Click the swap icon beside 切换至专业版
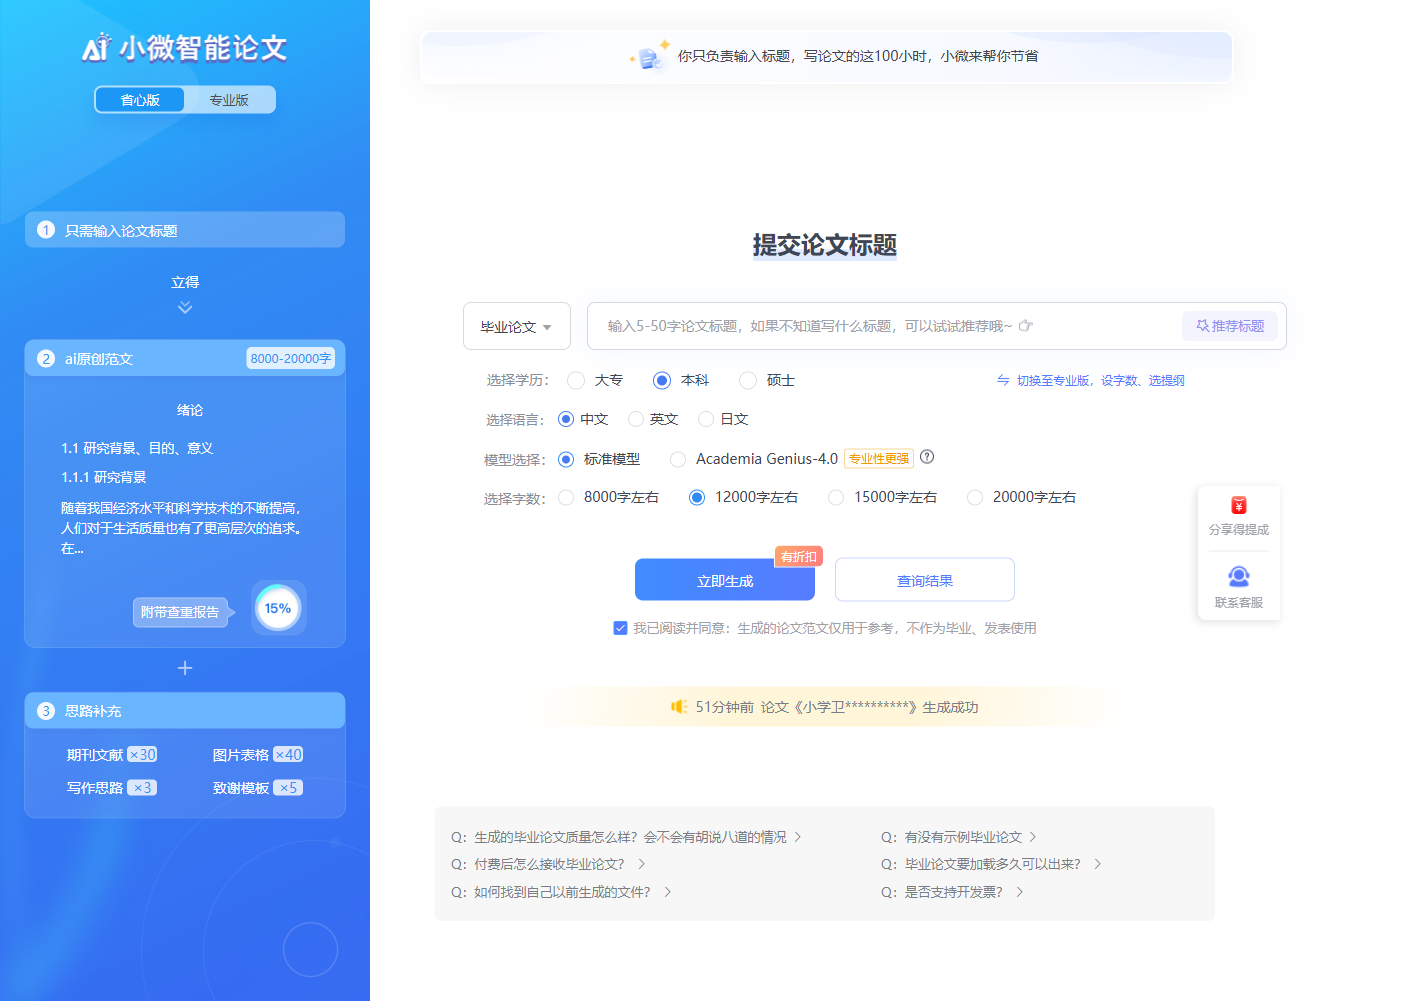 (x=1003, y=380)
